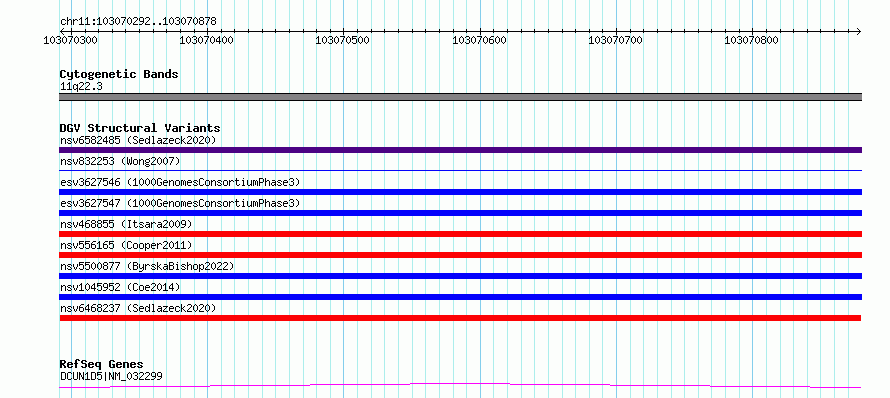This screenshot has height=398, width=890.
Task: Click the nsv1045952 (Coe2014) variant label
Action: coord(120,287)
